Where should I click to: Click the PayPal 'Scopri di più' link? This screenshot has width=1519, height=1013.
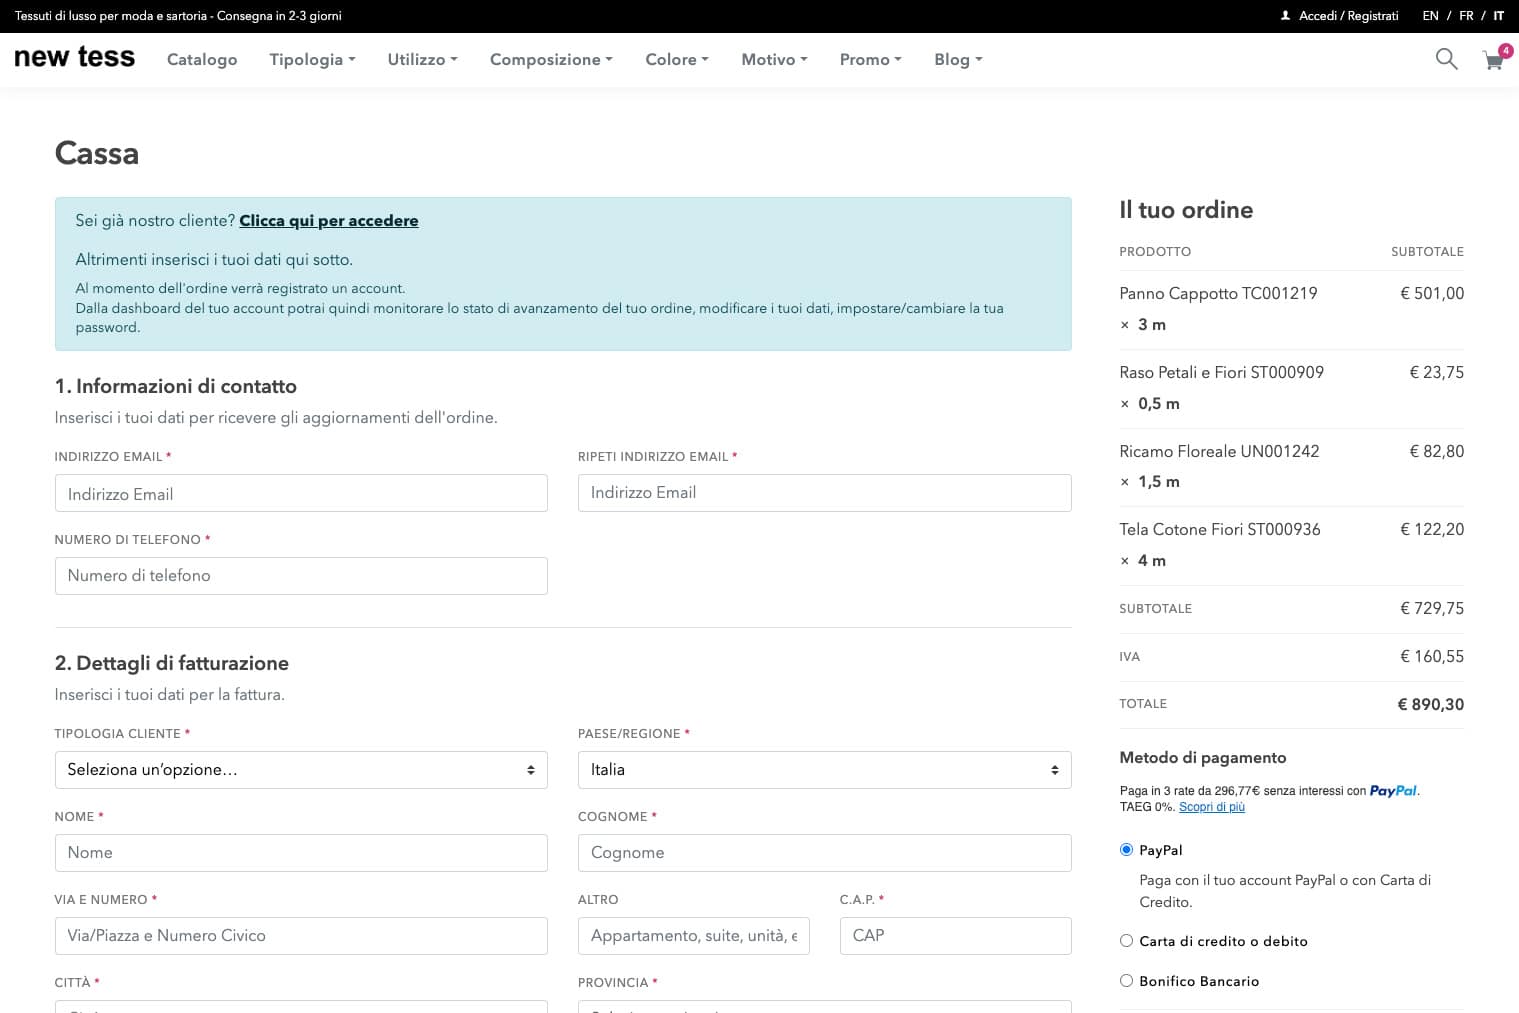(1211, 807)
